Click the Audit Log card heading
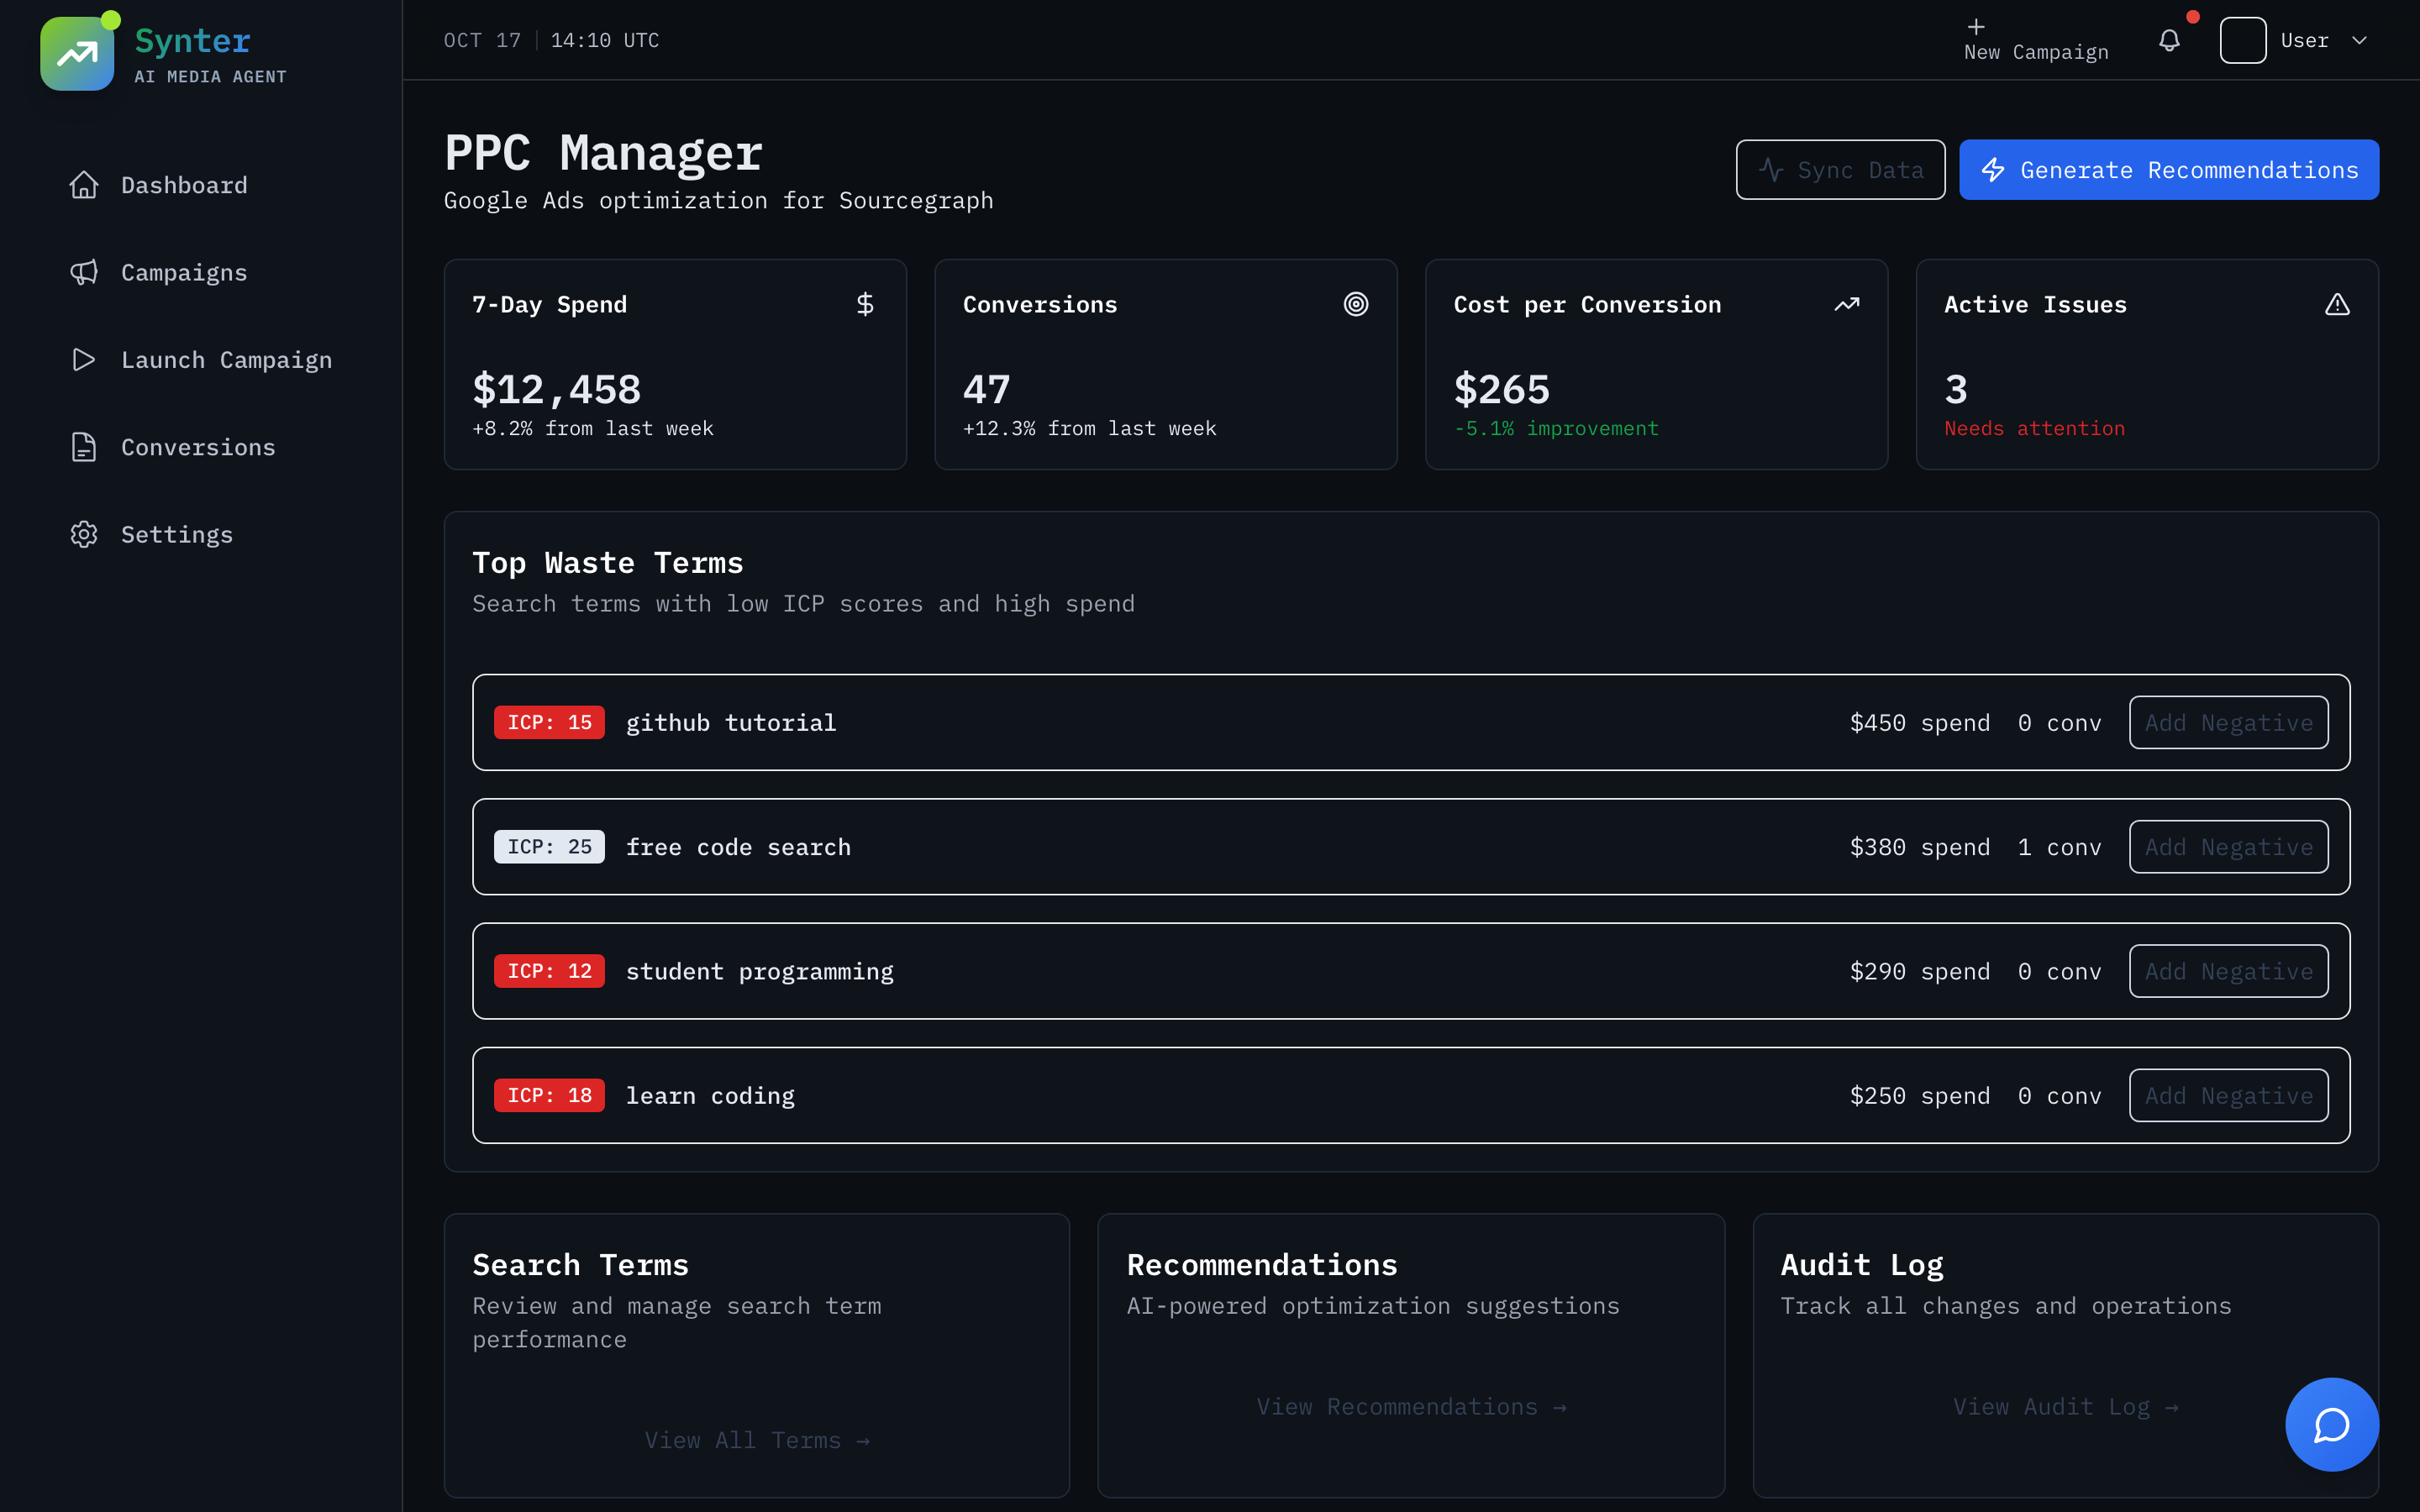This screenshot has width=2420, height=1512. [x=1861, y=1264]
